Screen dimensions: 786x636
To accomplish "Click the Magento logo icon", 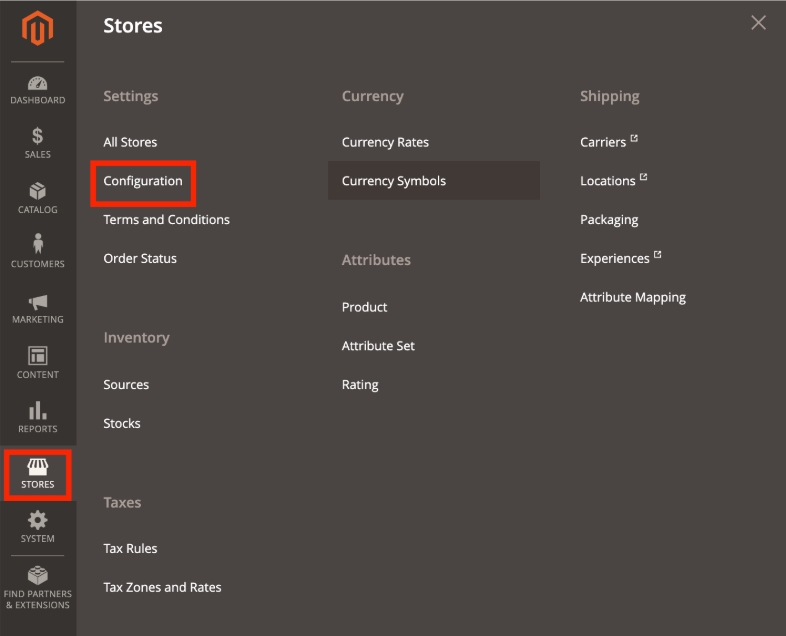I will click(38, 28).
